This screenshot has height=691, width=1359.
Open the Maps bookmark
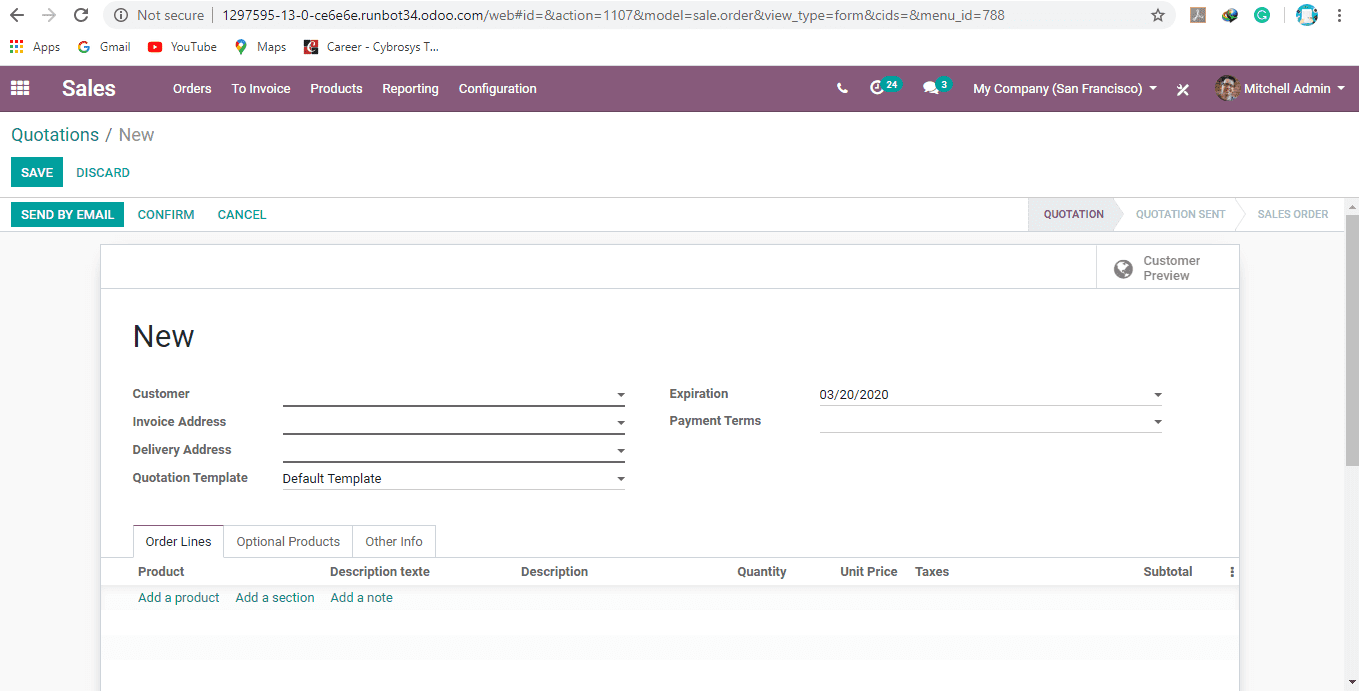260,47
